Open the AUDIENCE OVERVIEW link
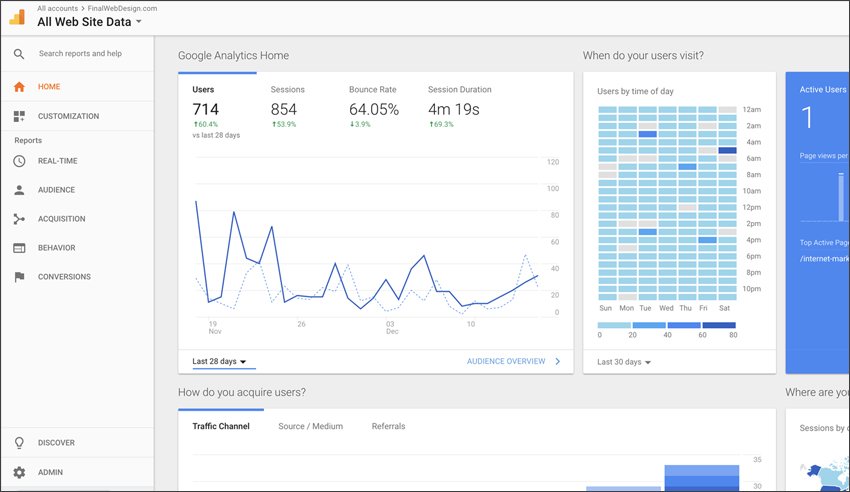Image resolution: width=850 pixels, height=492 pixels. [x=506, y=361]
